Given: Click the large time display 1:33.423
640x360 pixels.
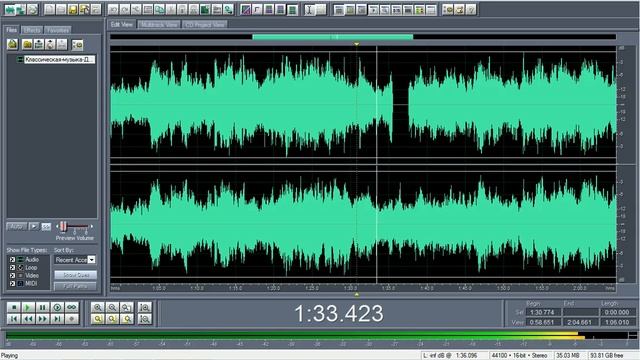Looking at the screenshot, I should coord(339,313).
